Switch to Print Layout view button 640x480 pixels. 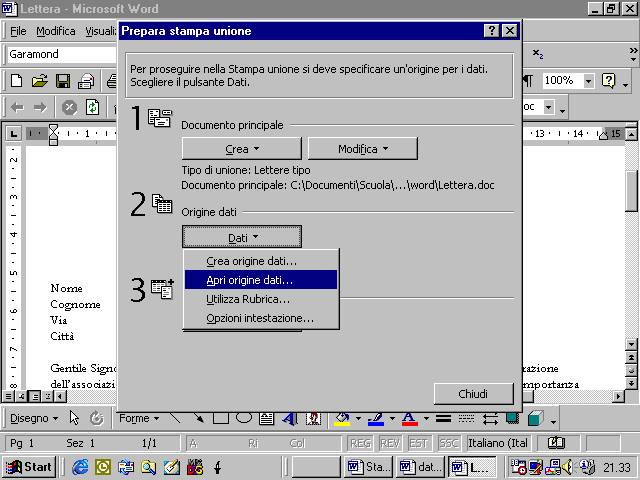pyautogui.click(x=36, y=396)
